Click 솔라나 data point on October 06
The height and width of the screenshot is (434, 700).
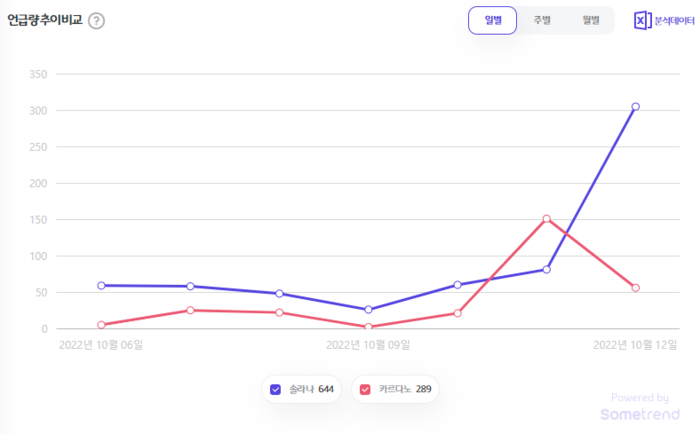click(101, 285)
